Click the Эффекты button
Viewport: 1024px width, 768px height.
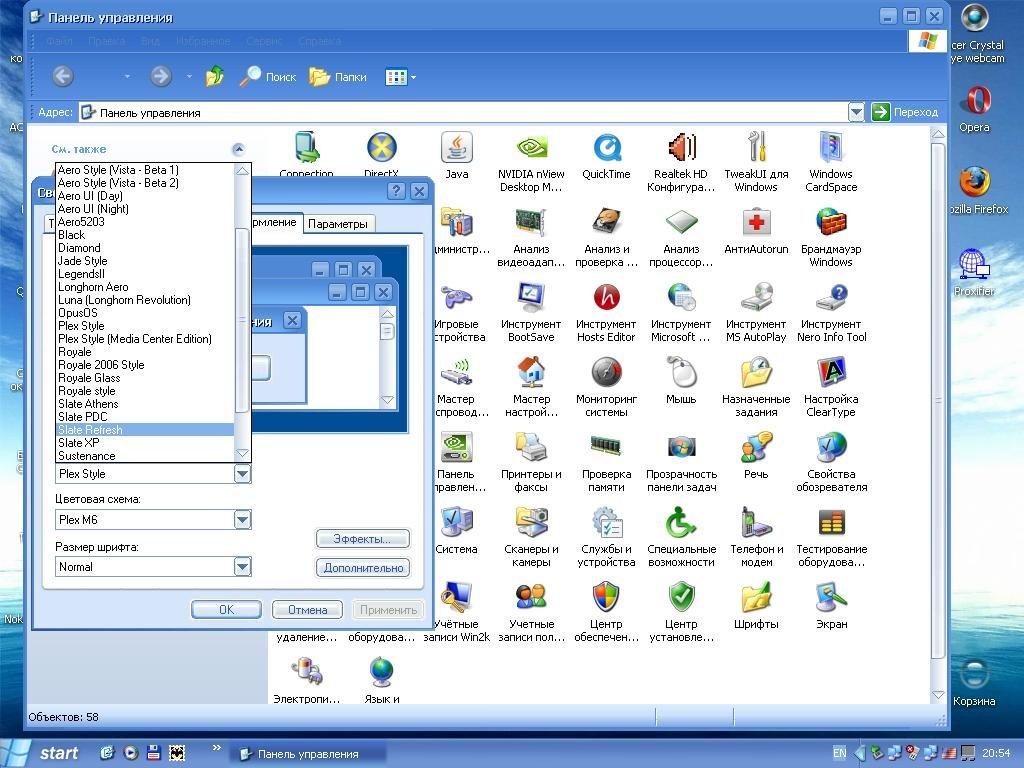362,539
